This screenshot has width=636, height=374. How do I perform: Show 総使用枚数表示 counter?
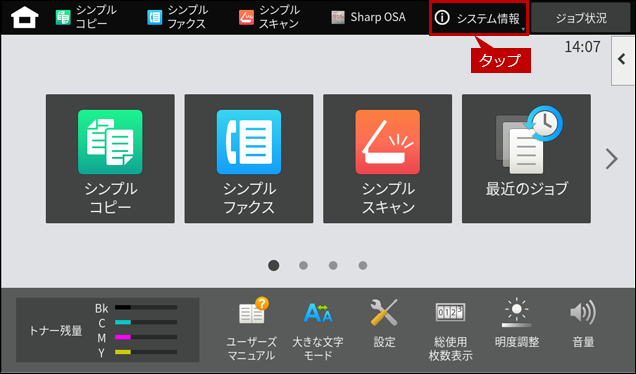click(450, 330)
